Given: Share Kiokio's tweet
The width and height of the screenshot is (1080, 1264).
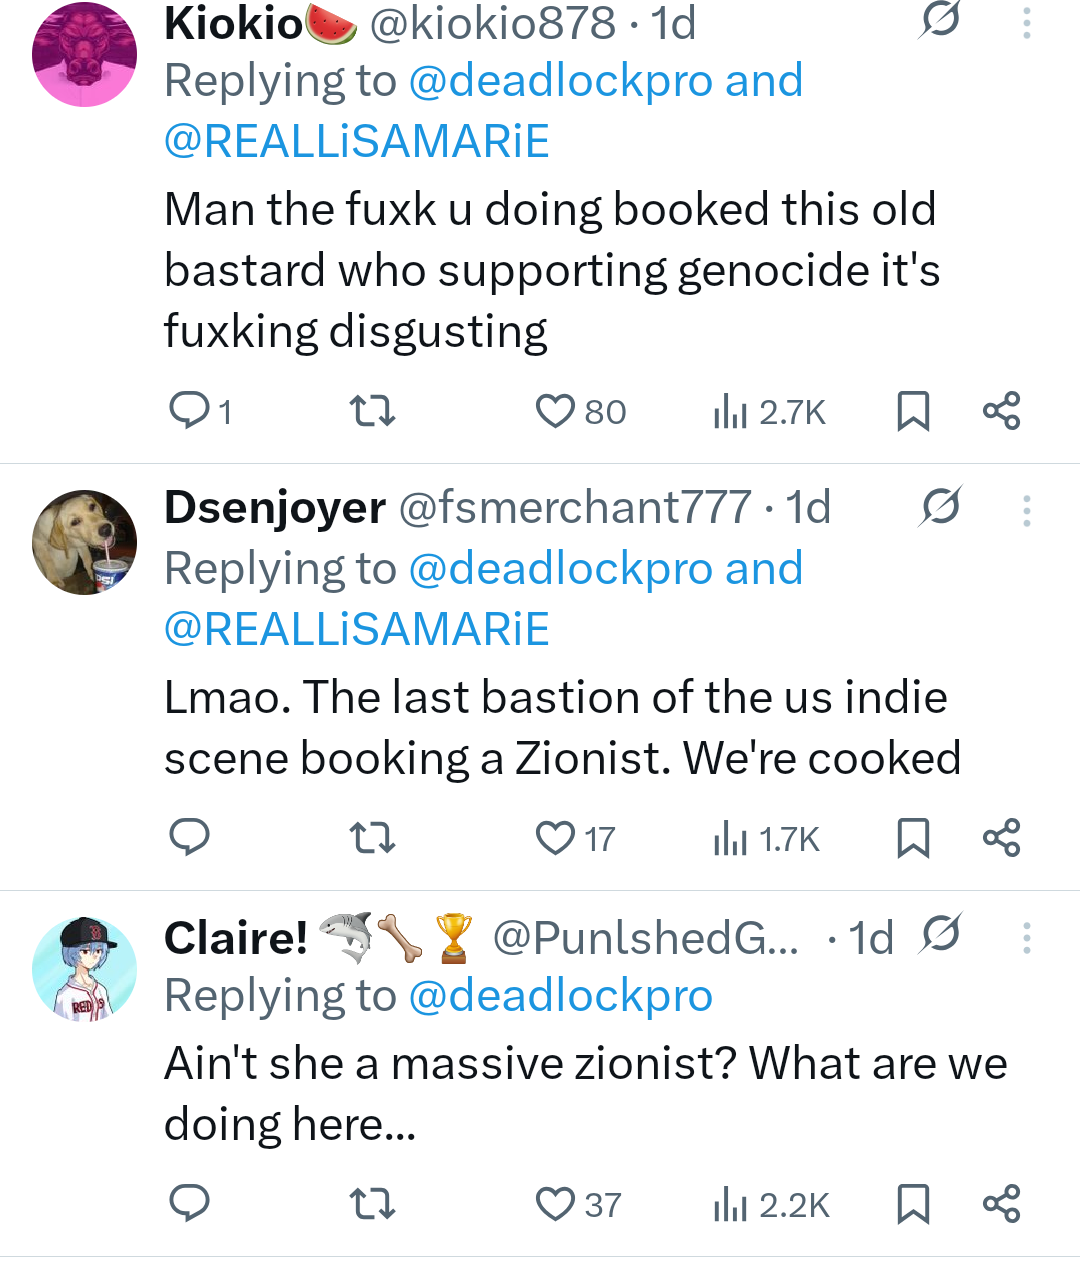Looking at the screenshot, I should click(1001, 411).
